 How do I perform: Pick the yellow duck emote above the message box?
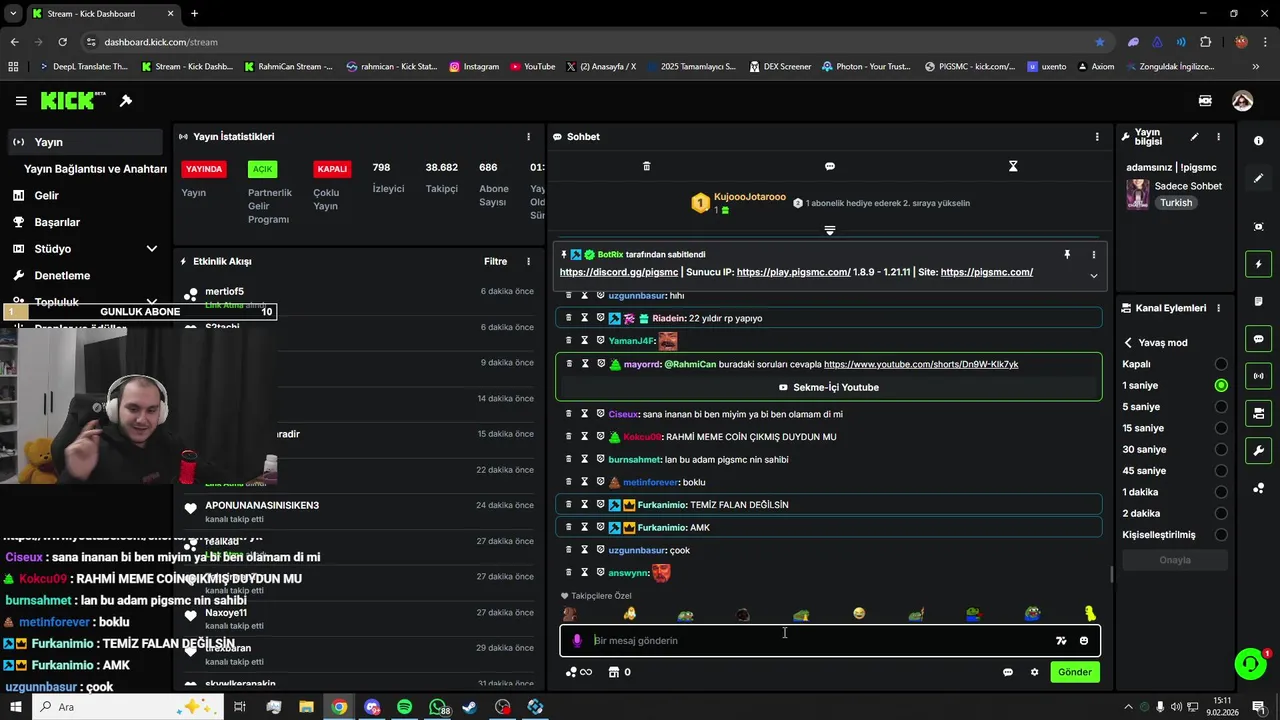click(1090, 614)
